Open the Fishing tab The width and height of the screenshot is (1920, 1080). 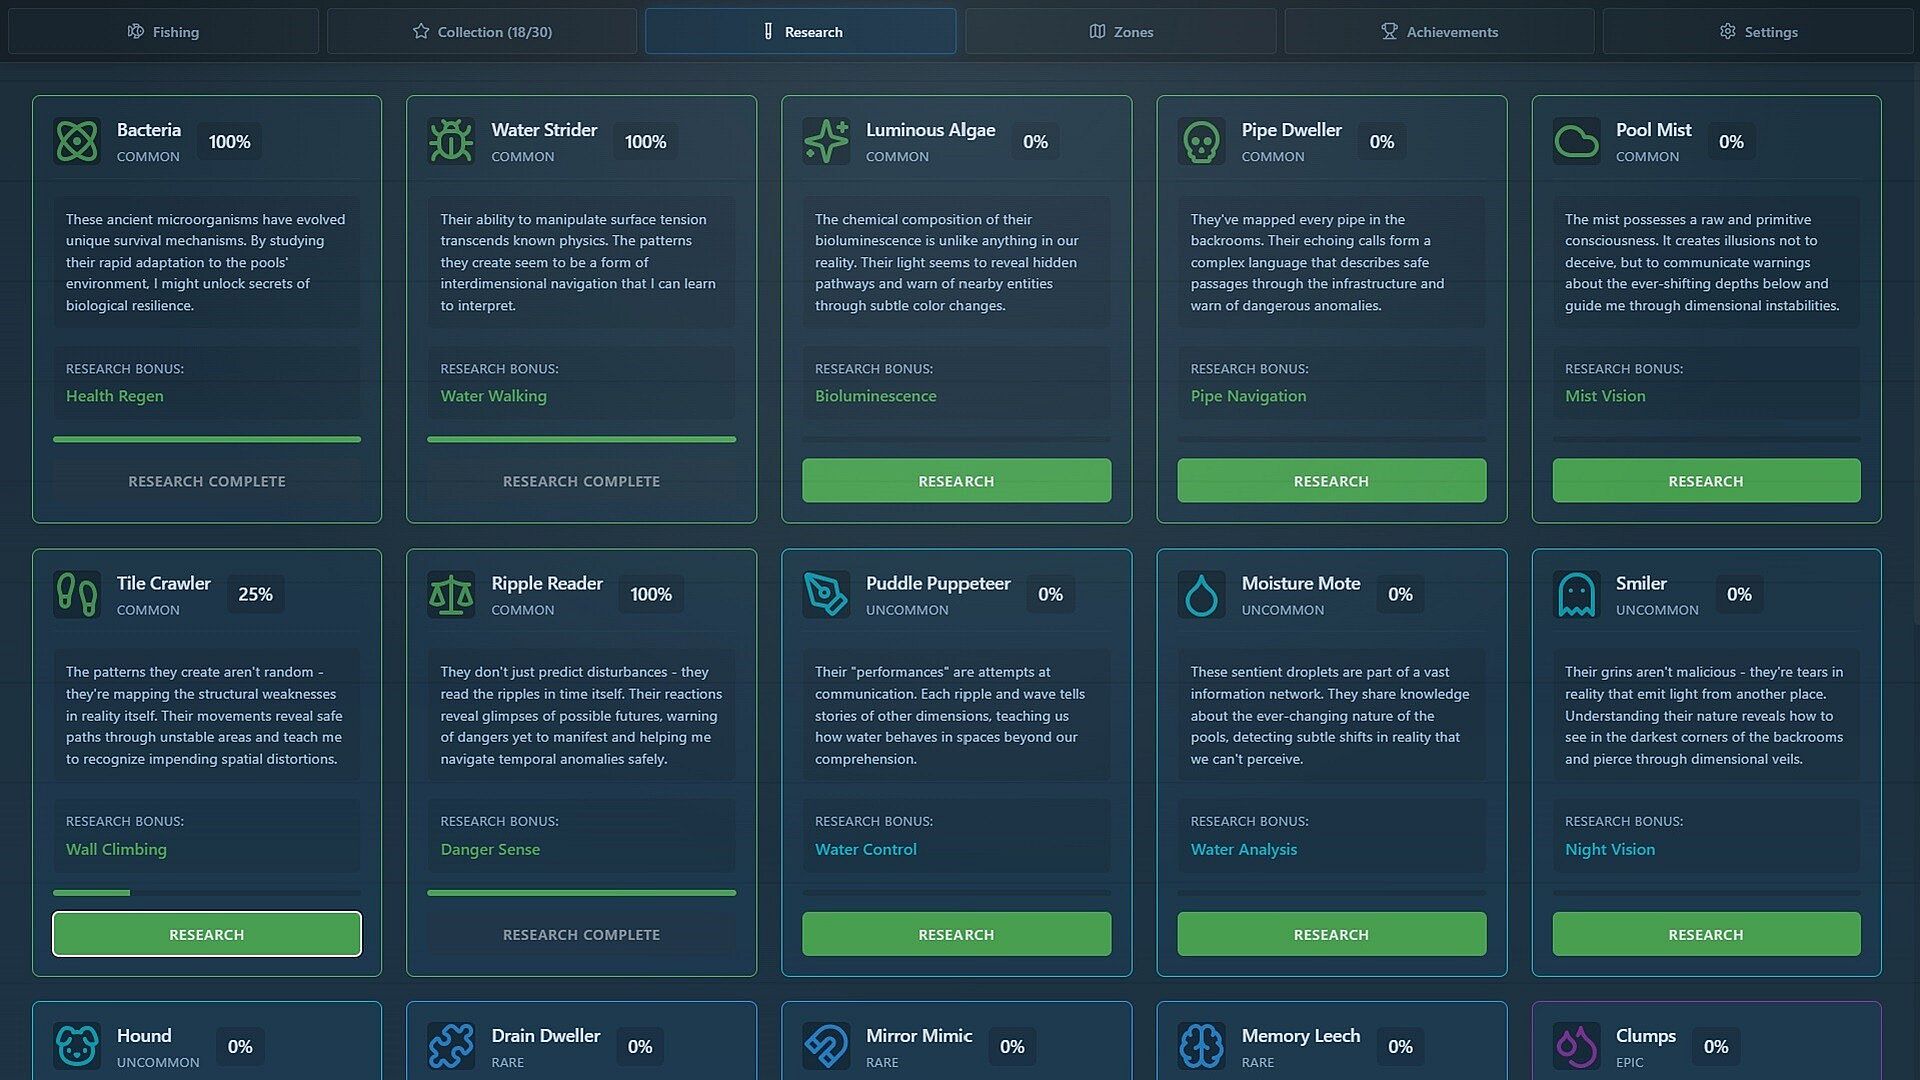163,32
